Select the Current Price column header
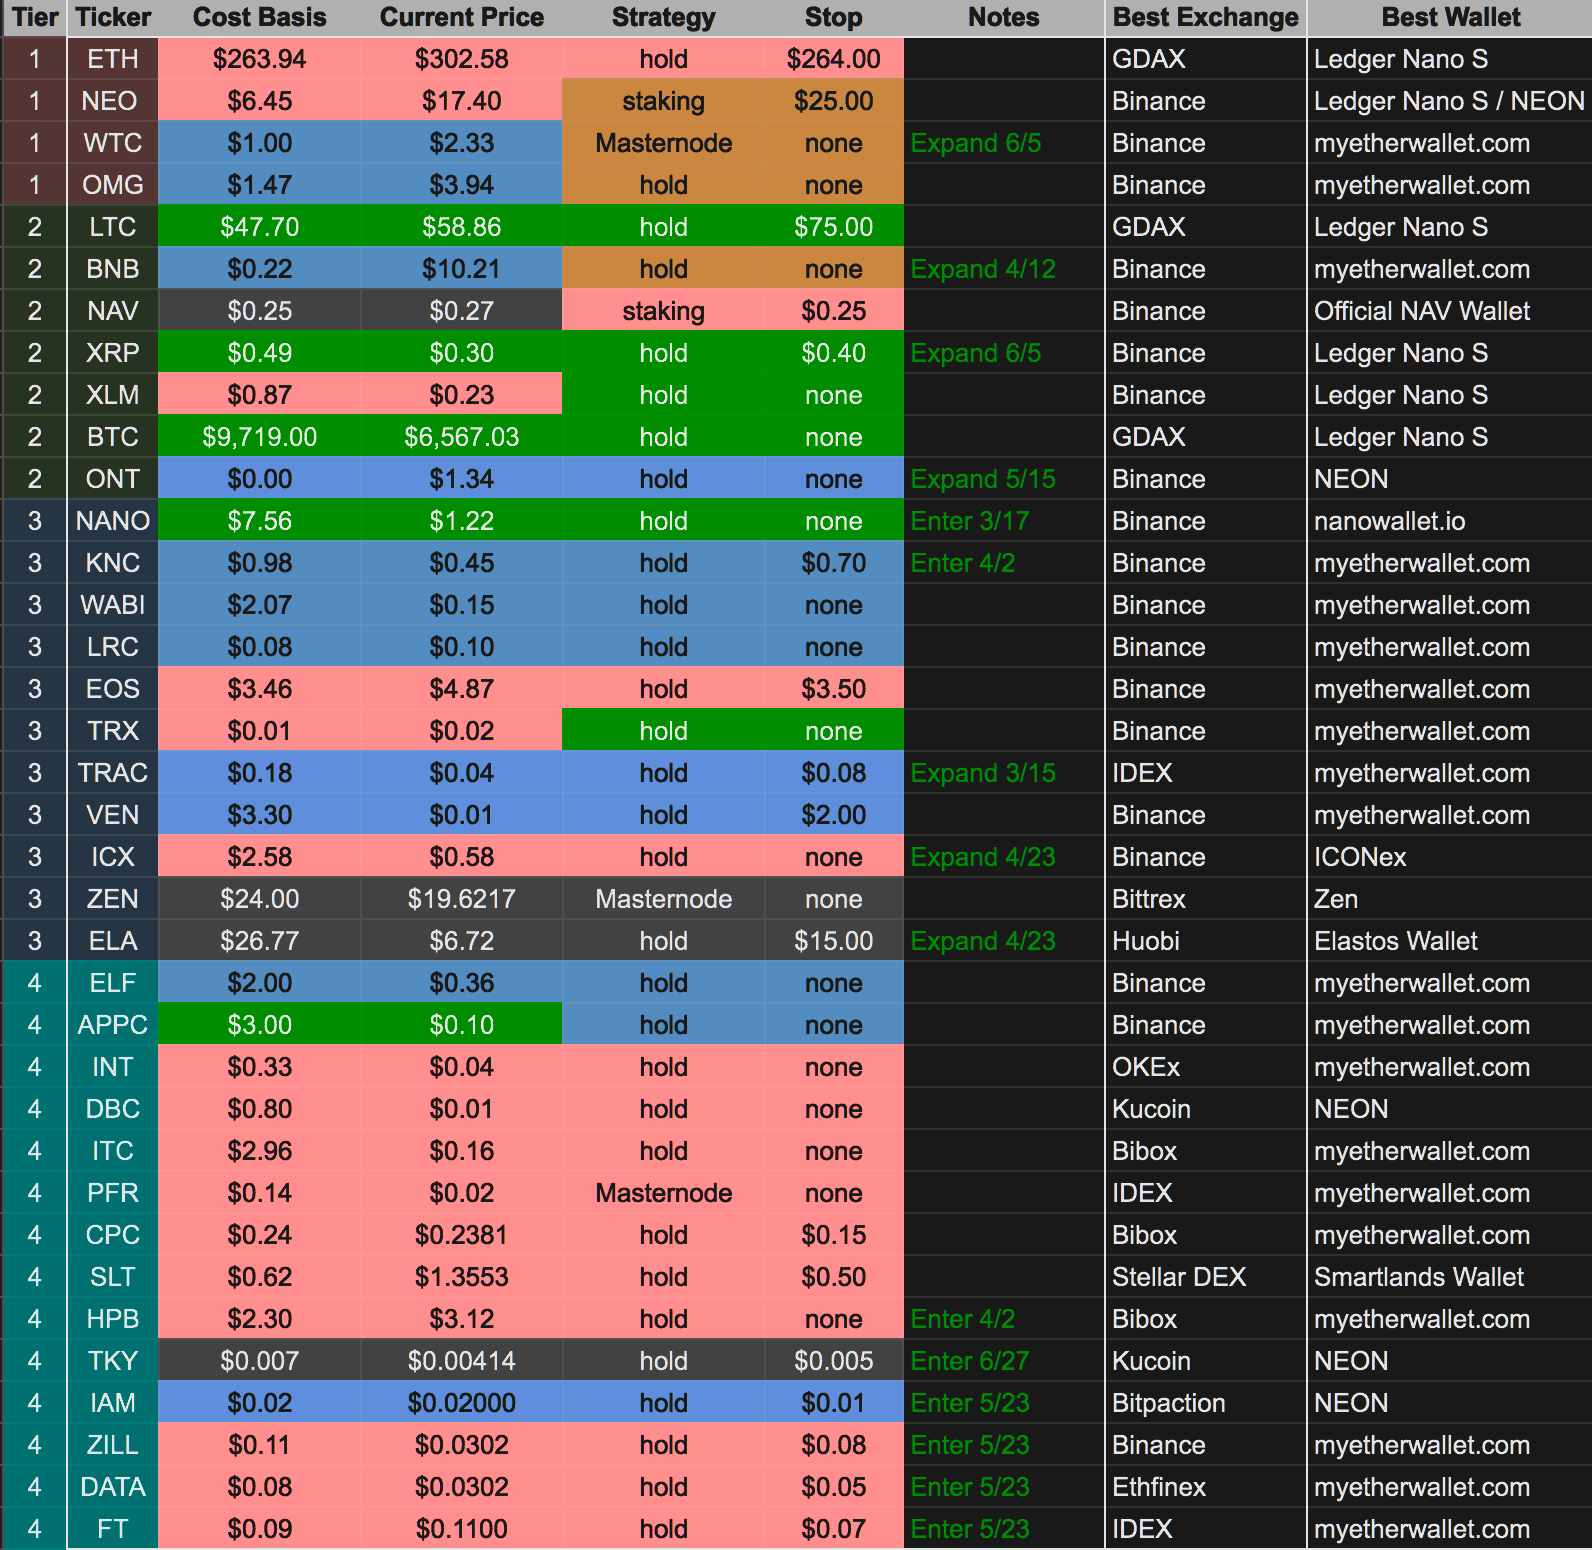The height and width of the screenshot is (1550, 1592). (x=462, y=17)
